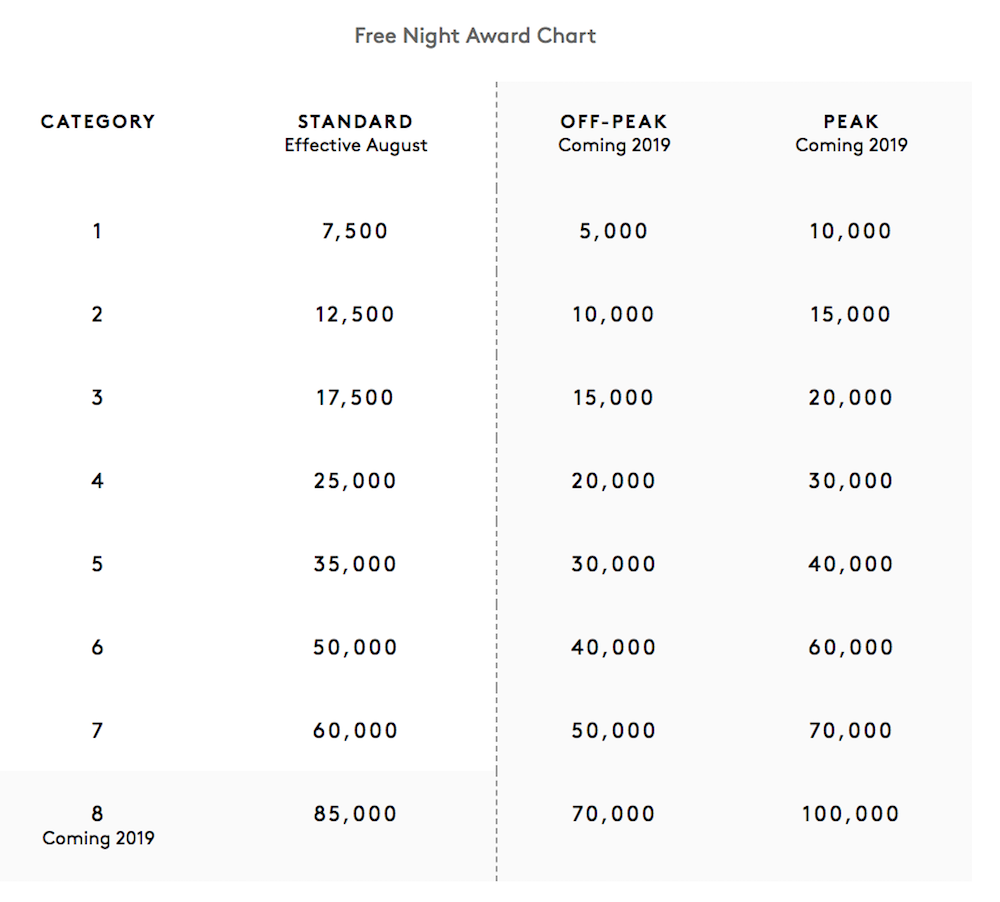The height and width of the screenshot is (902, 1000).
Task: Click the 17,500 standard rate cell
Action: coord(355,398)
